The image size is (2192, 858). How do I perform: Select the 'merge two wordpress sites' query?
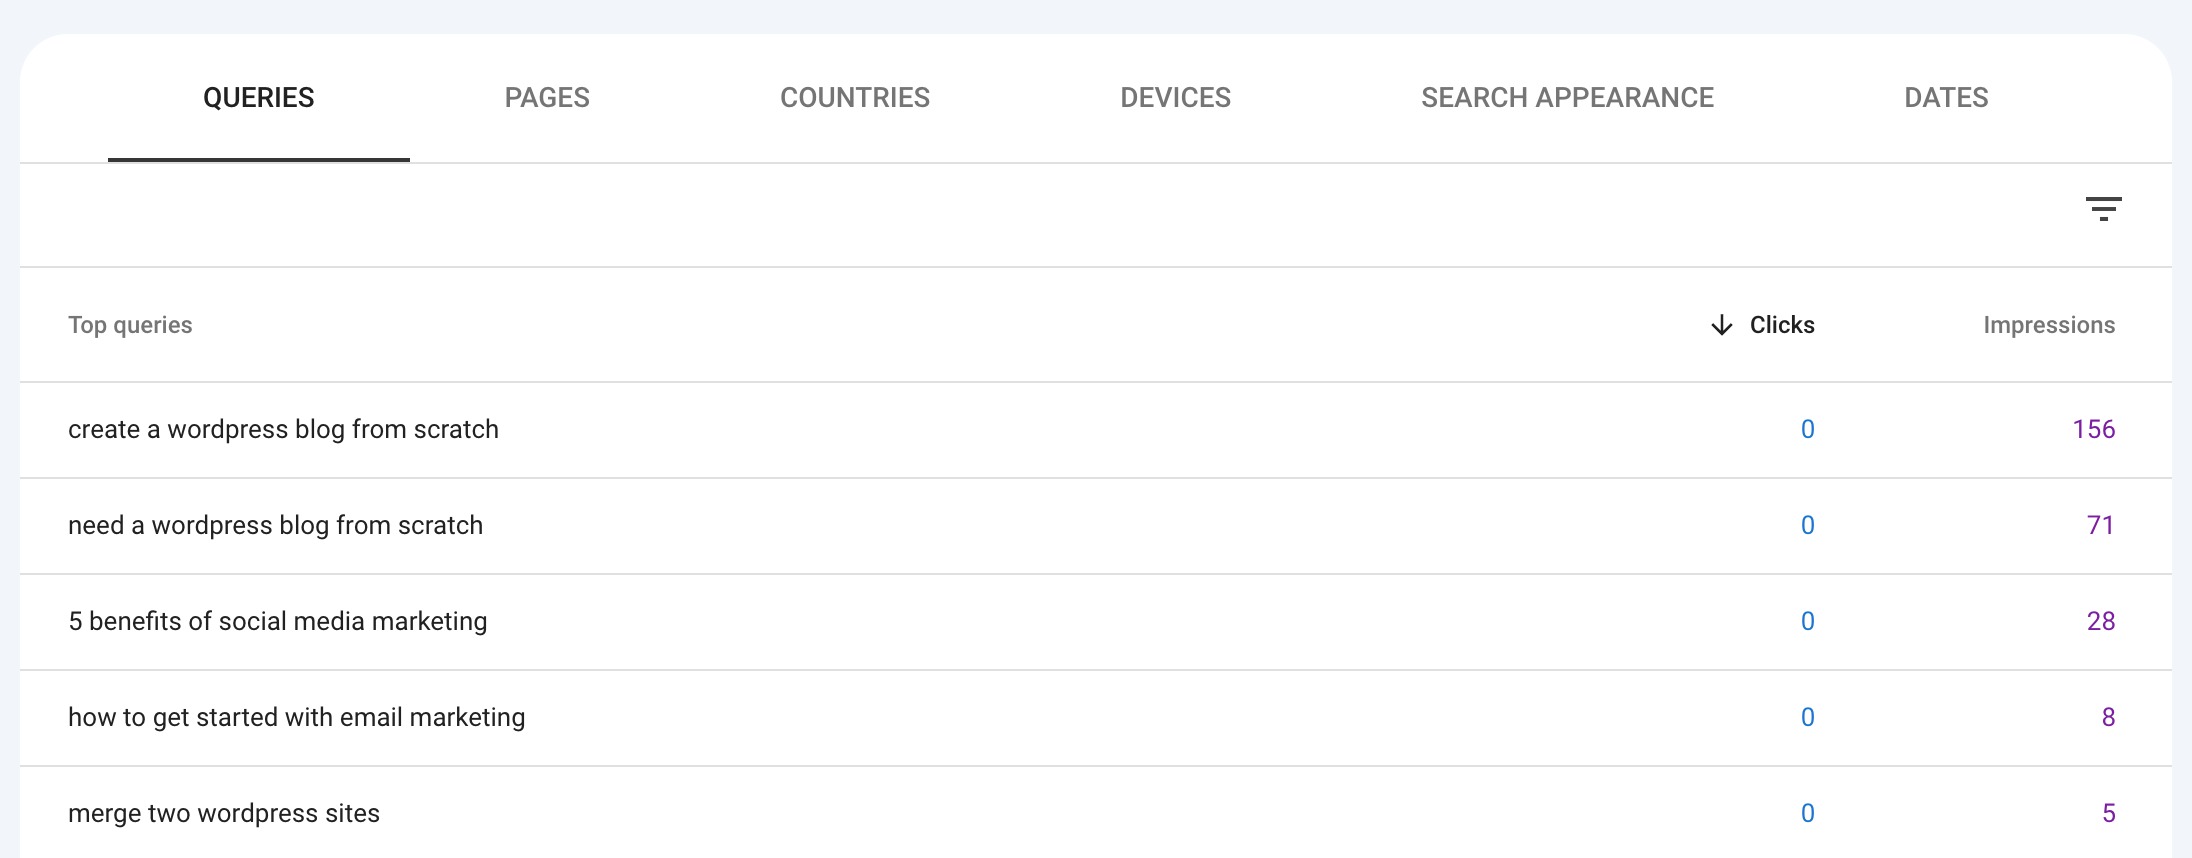tap(224, 812)
